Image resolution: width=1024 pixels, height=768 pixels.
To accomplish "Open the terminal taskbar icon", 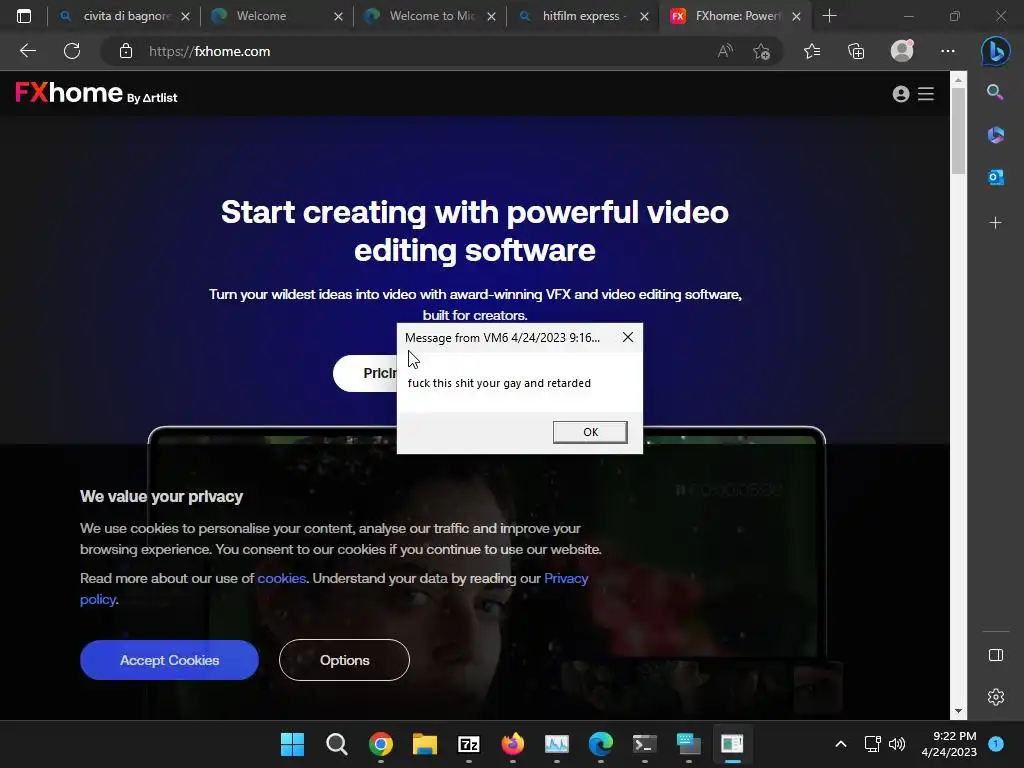I will [645, 744].
